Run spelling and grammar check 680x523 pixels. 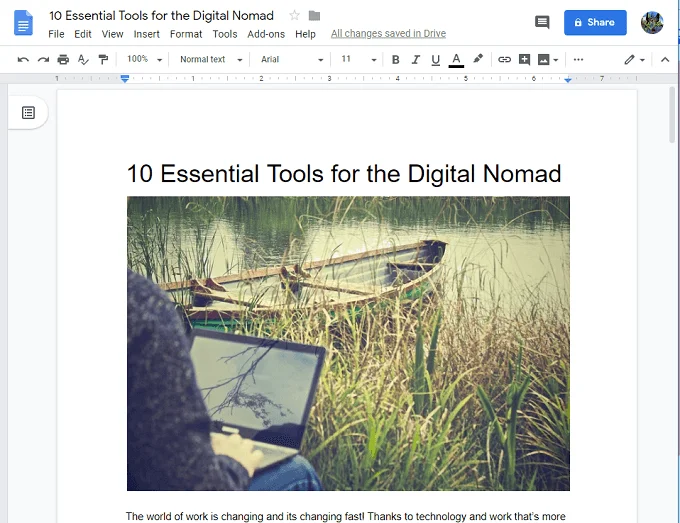click(83, 59)
